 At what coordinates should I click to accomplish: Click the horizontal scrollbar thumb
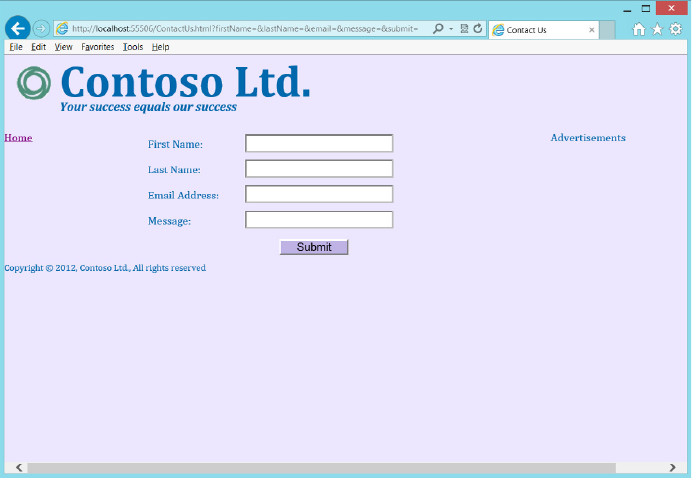(322, 468)
